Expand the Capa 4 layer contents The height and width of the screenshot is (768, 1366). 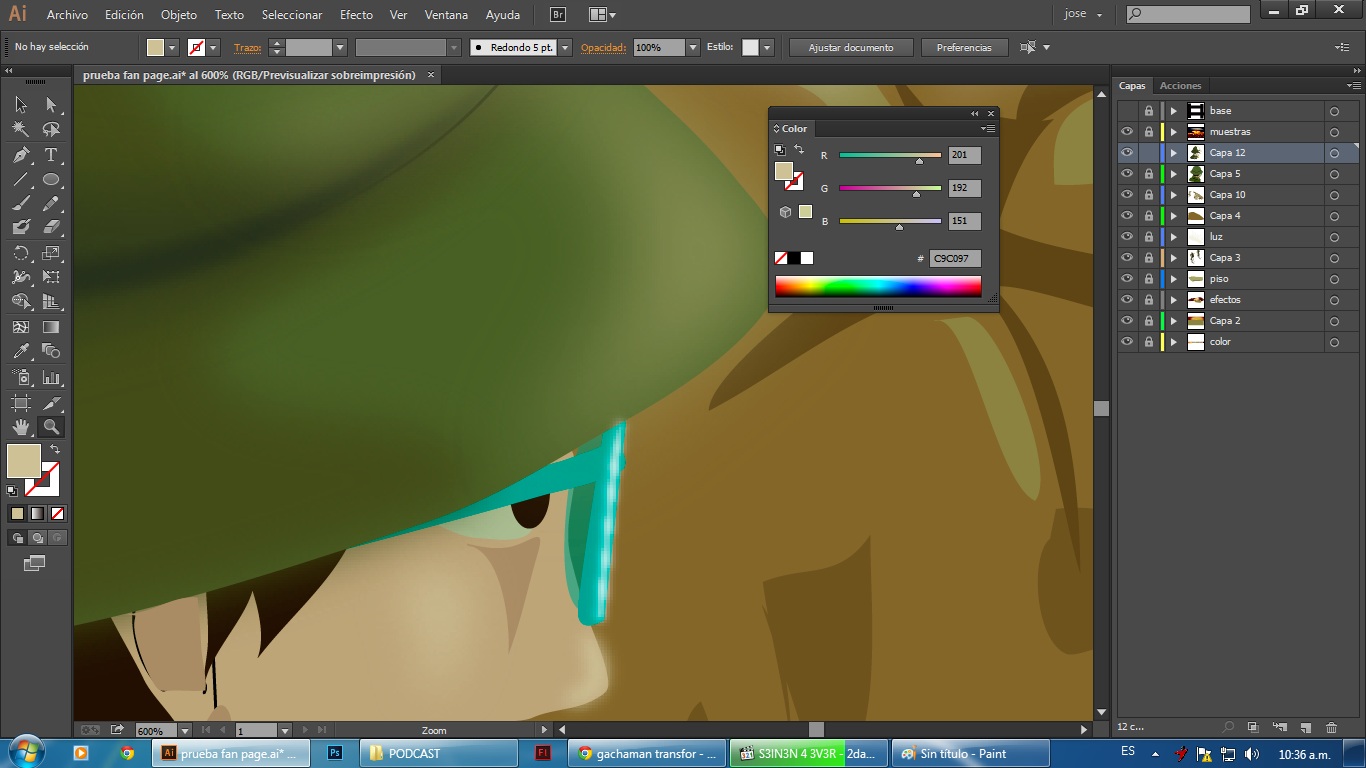click(x=1174, y=216)
